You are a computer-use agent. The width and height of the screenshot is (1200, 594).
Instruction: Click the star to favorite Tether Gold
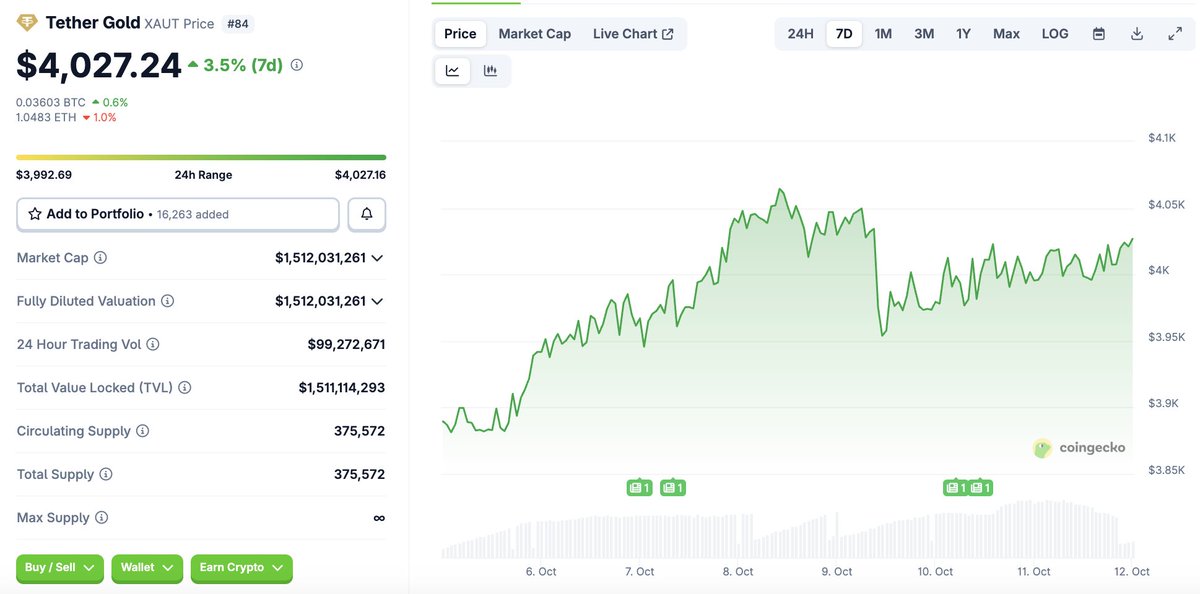pos(37,214)
